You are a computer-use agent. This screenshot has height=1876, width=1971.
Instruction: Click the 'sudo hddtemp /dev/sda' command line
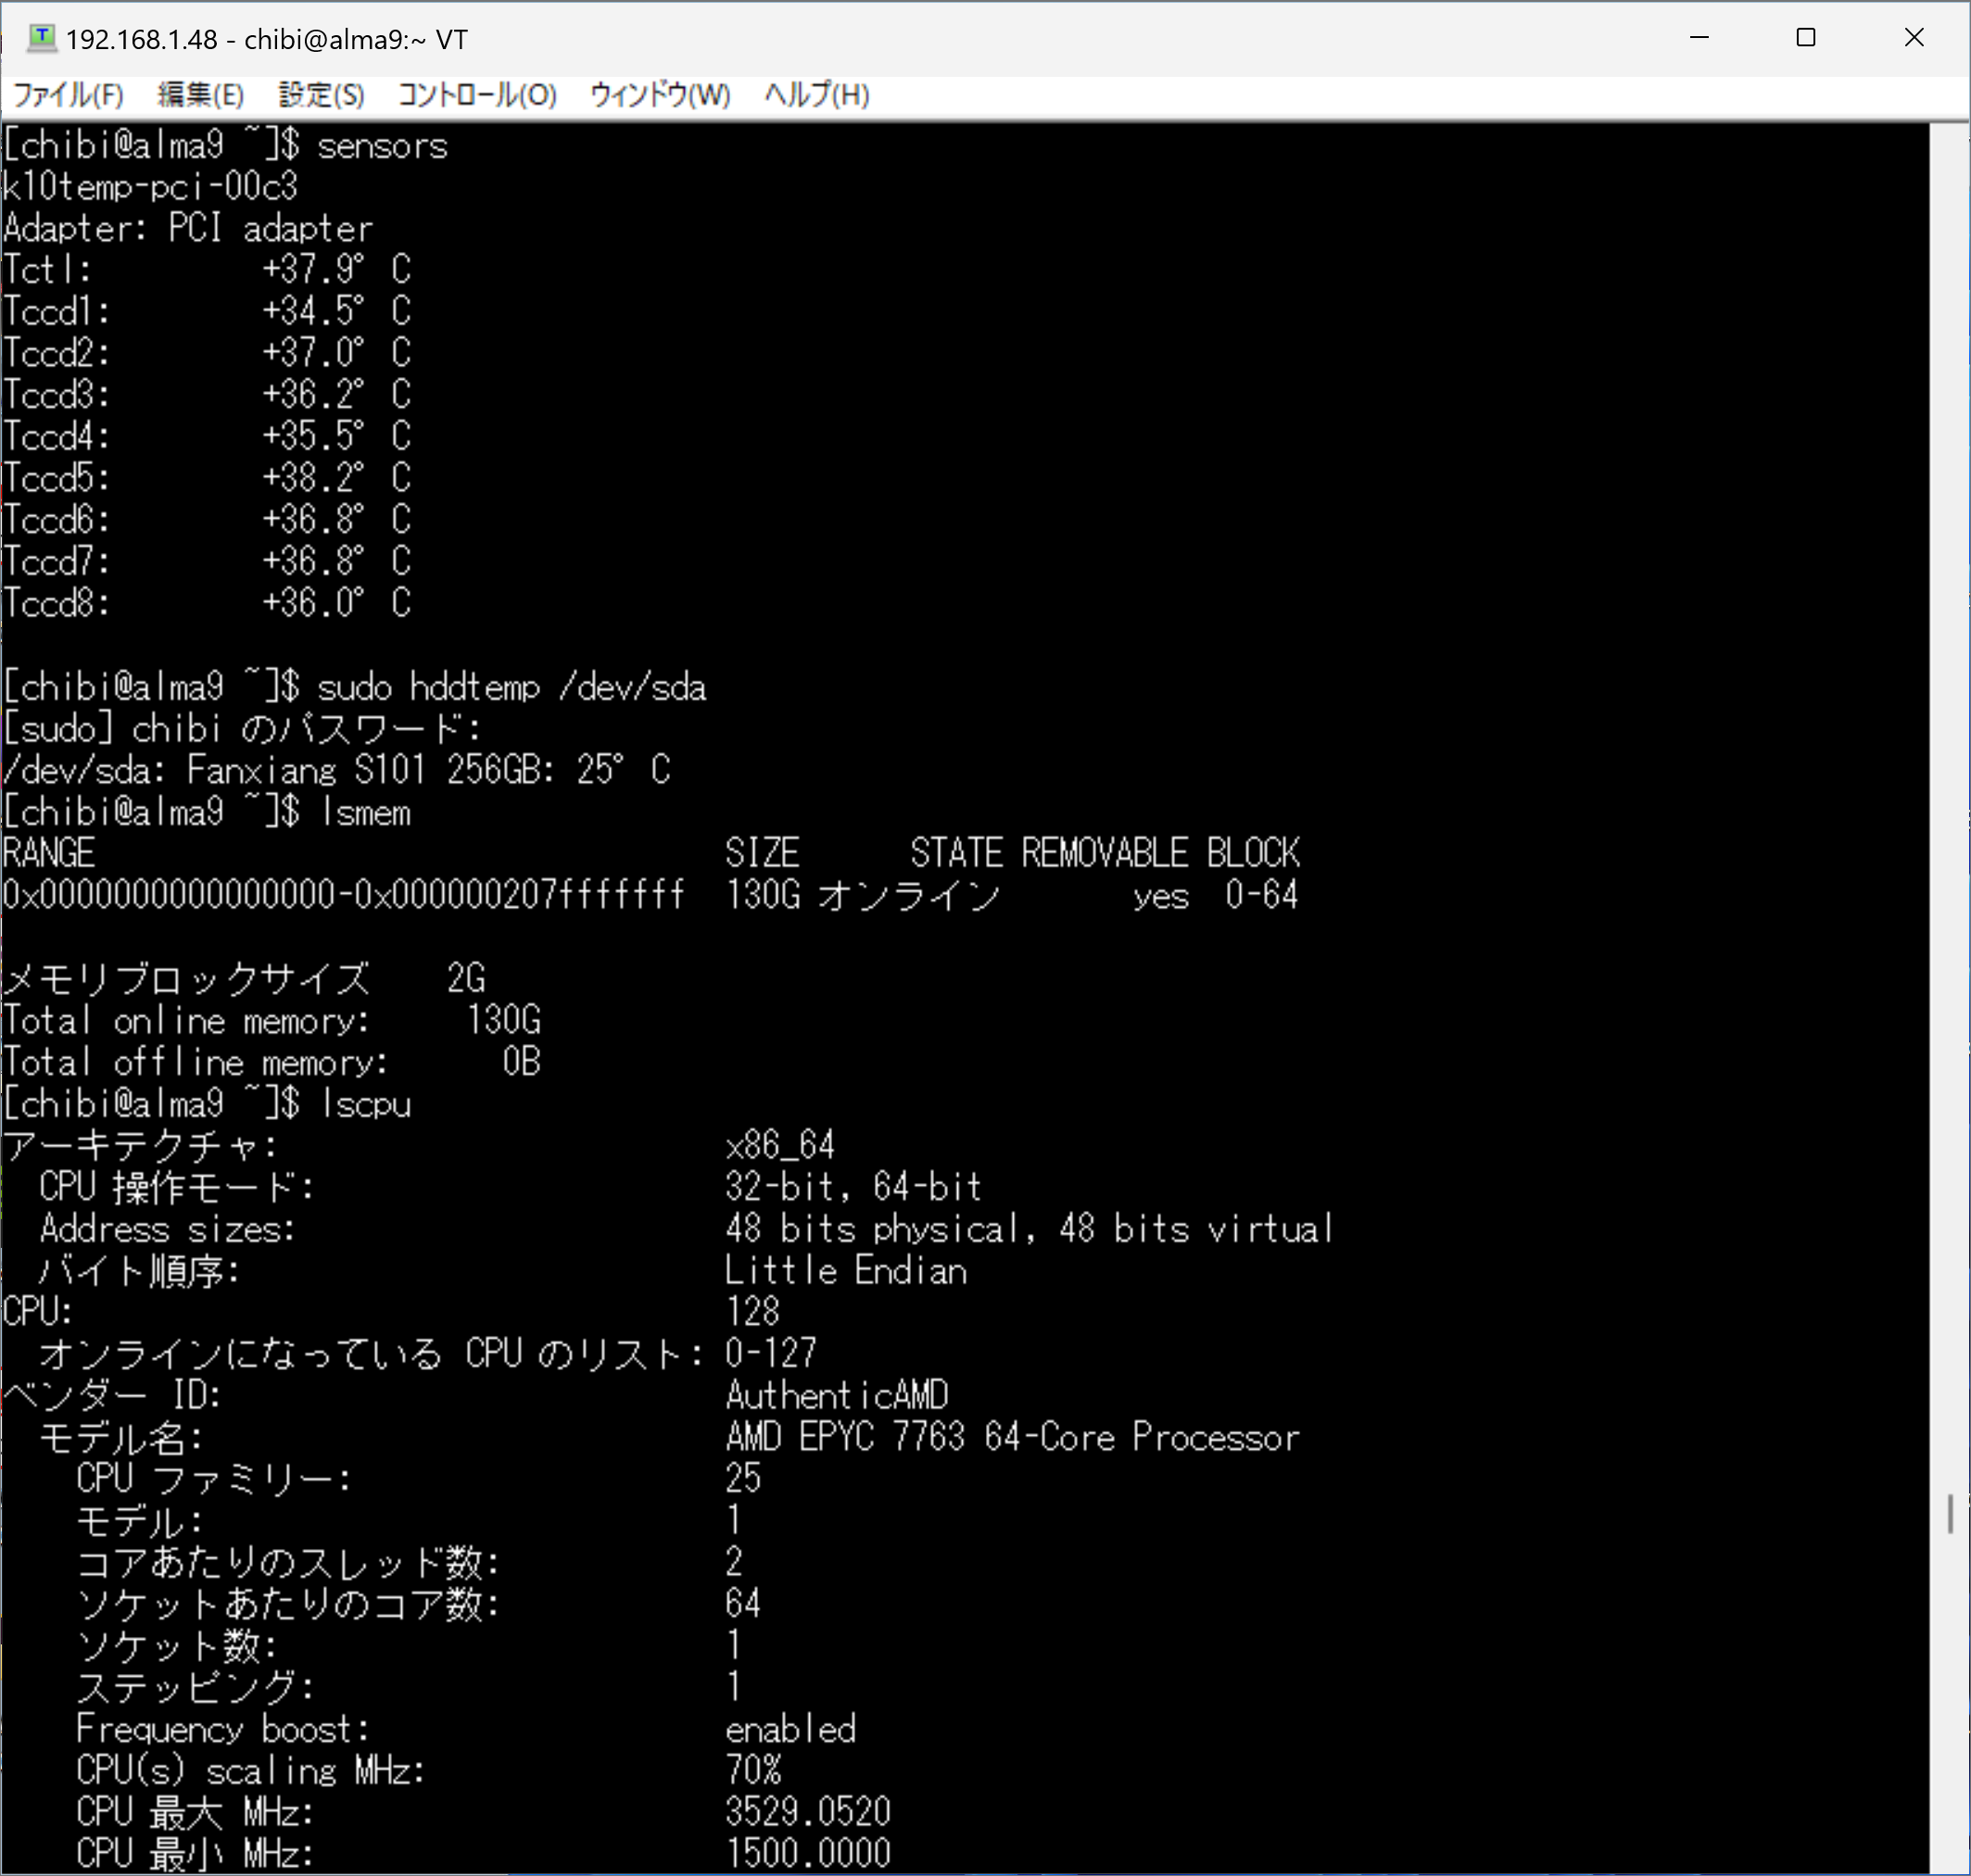coord(511,688)
